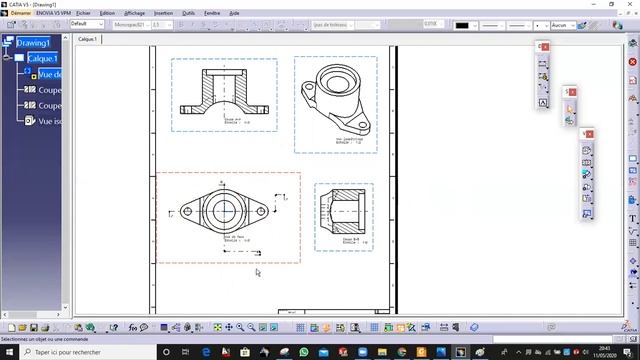
Task: Click the select arrow in second floating toolbar
Action: click(x=570, y=109)
